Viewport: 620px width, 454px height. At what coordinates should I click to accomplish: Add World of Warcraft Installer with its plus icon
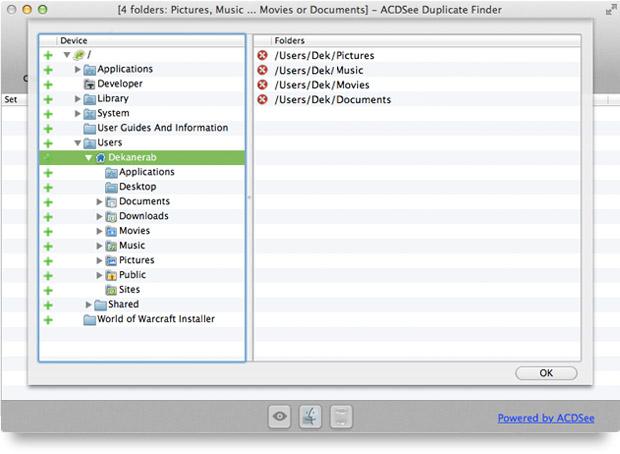coord(48,320)
